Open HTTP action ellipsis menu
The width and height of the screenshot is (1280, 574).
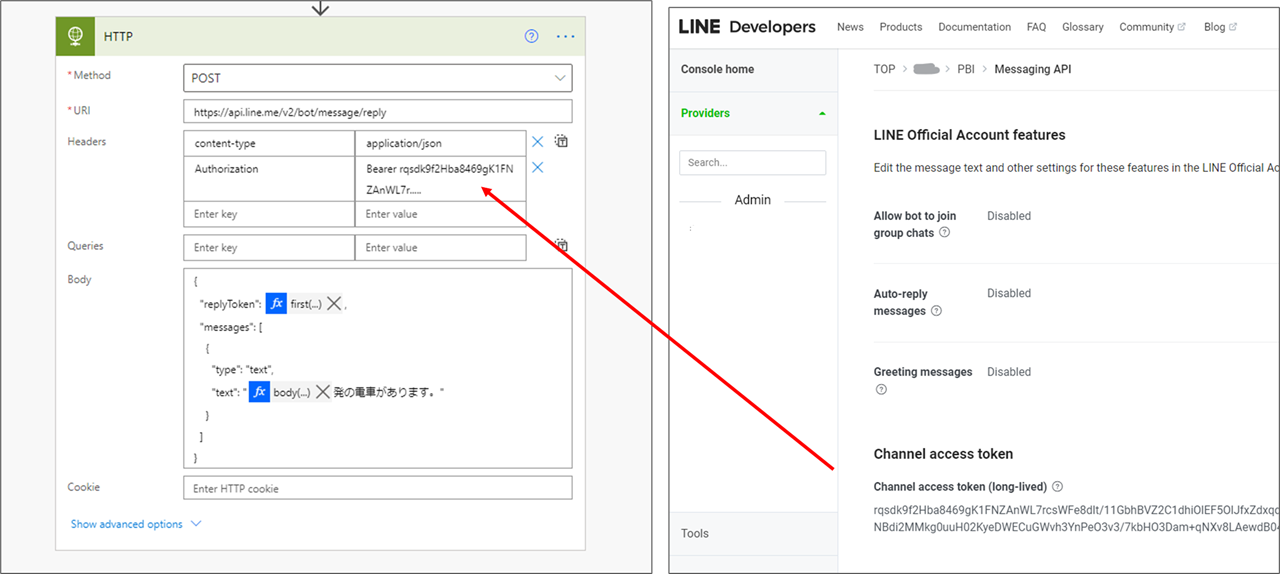click(x=565, y=36)
